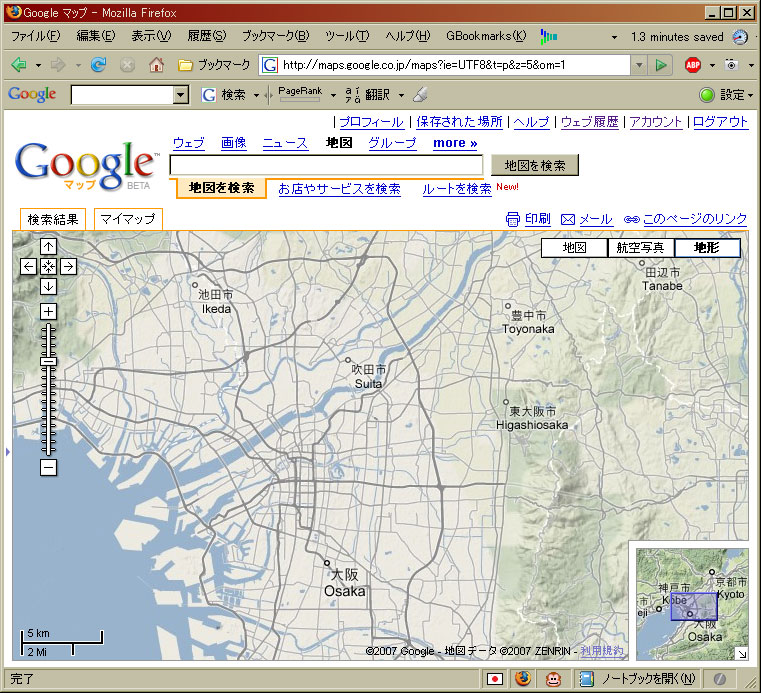Image resolution: width=761 pixels, height=693 pixels.
Task: Click the Google logo in the toolbar
Action: click(x=32, y=94)
